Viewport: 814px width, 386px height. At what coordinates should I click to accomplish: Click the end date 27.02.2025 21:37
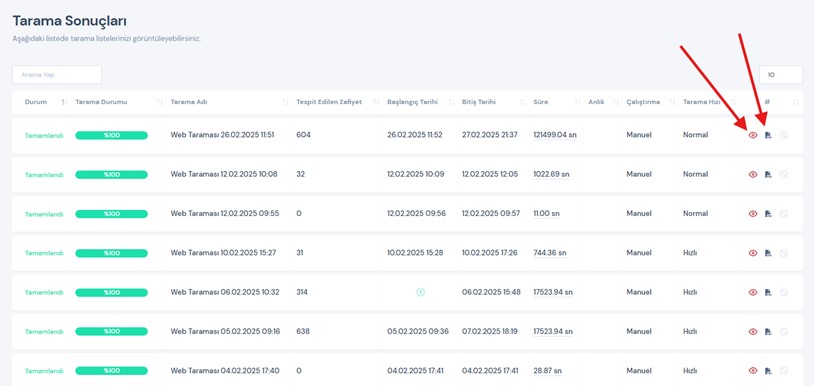click(x=490, y=135)
